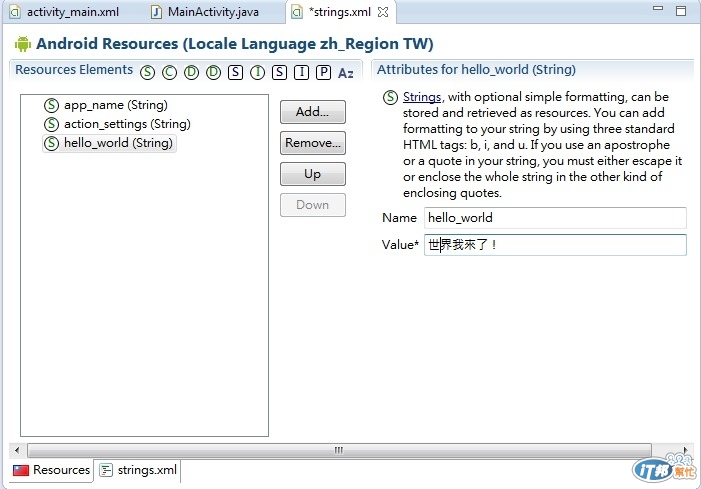Toggle the String Array filter, square S before square I

tap(279, 72)
